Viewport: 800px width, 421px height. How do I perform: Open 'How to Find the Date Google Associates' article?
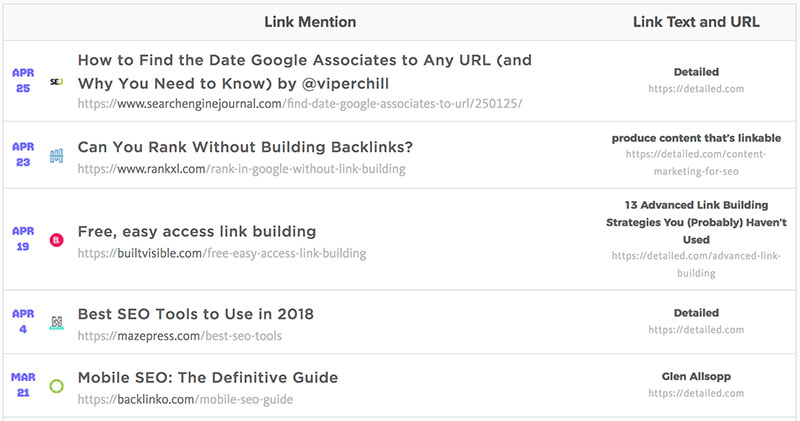tap(305, 71)
